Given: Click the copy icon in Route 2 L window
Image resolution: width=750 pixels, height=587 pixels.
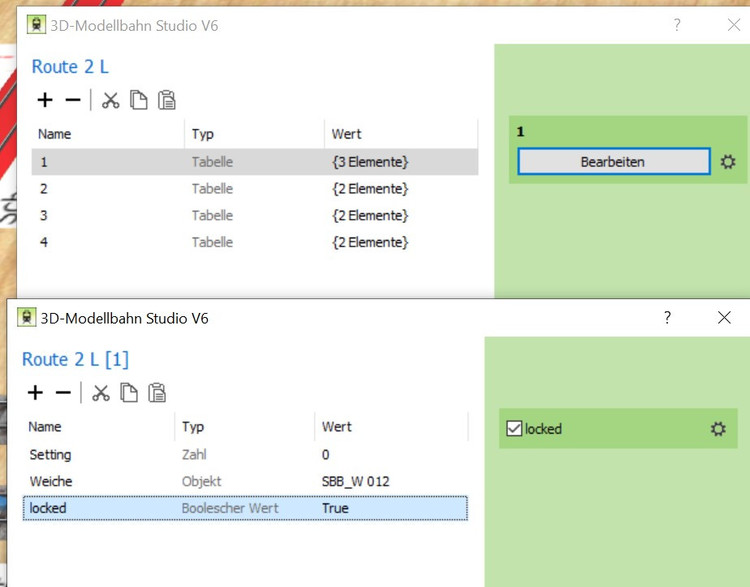Looking at the screenshot, I should click(139, 100).
